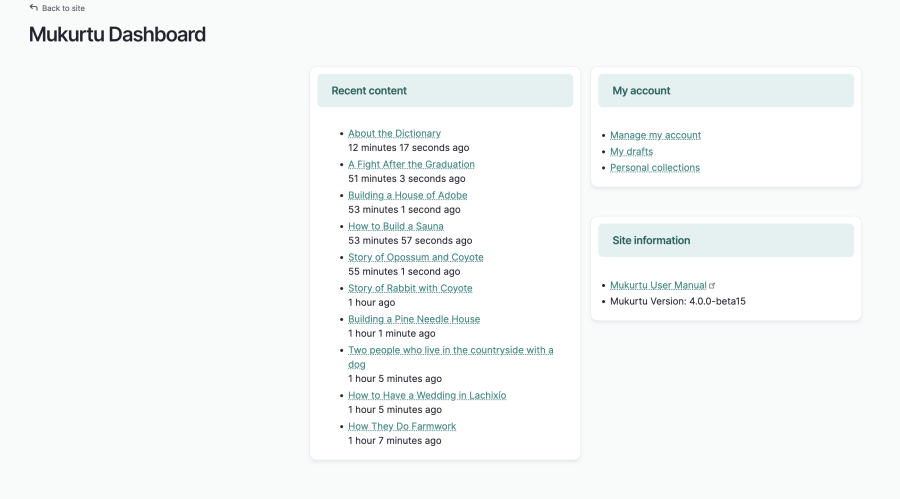Click the '12 minutes 17 seconds ago' timestamp
This screenshot has height=499, width=900.
[x=408, y=148]
